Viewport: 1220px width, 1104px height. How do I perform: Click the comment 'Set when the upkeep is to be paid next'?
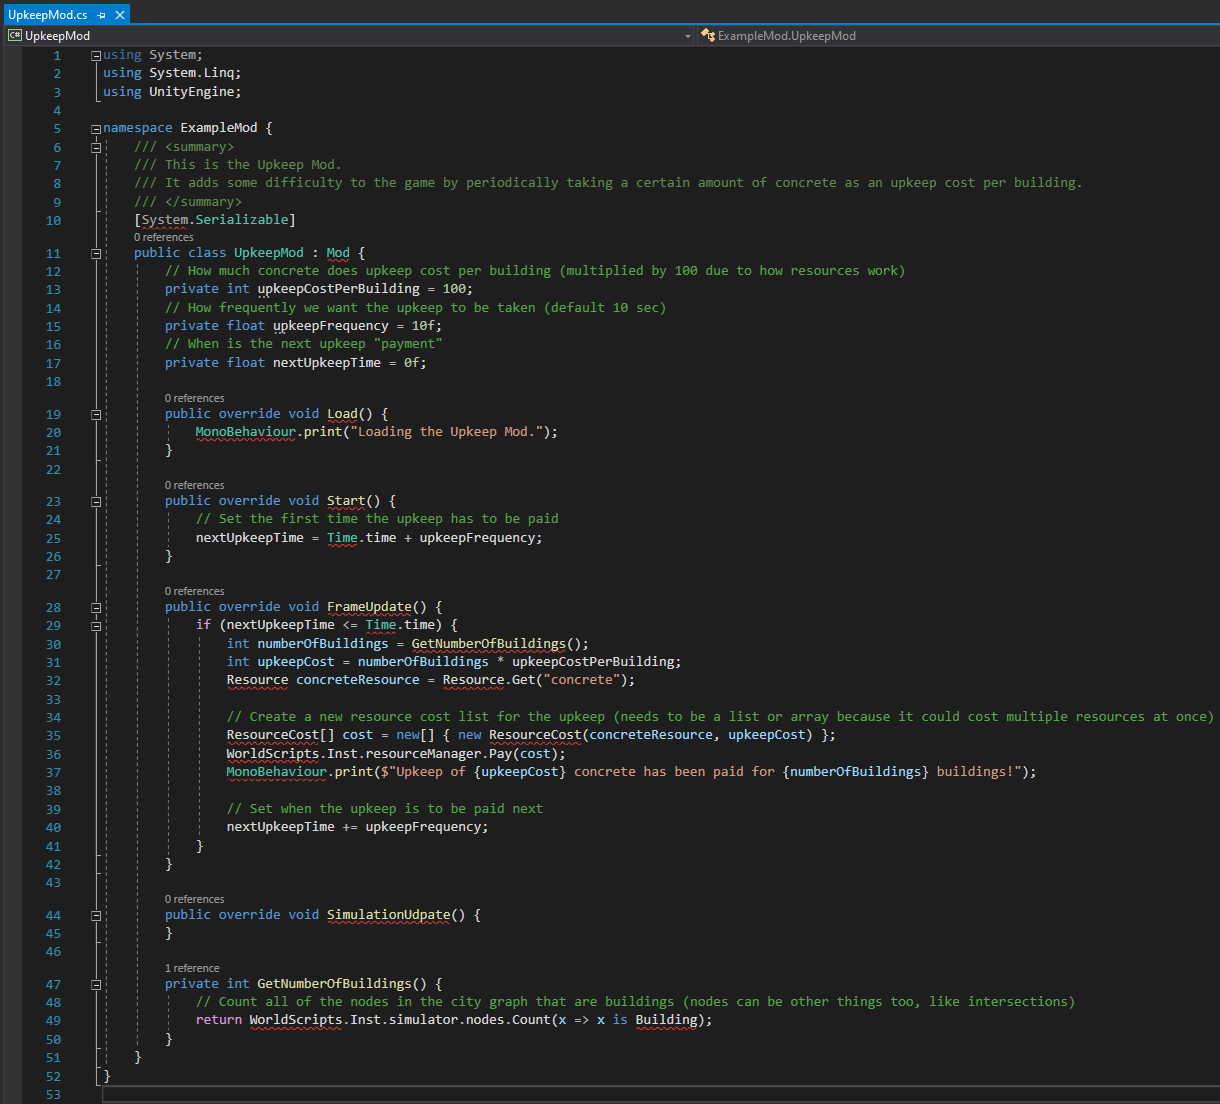[385, 809]
